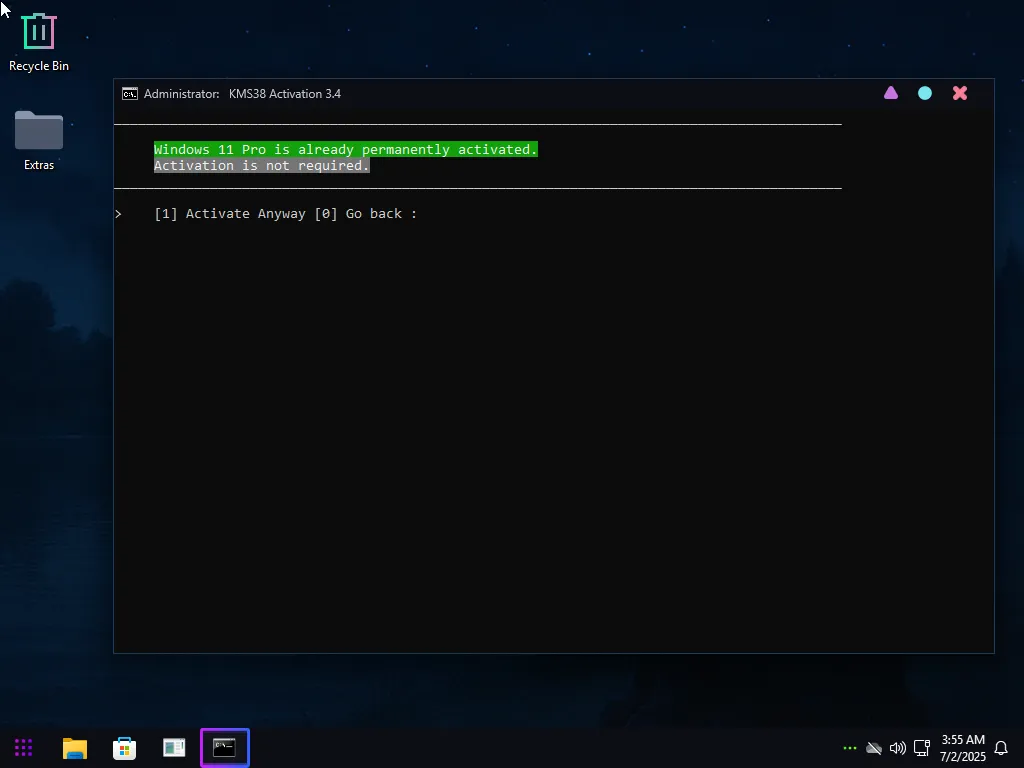The width and height of the screenshot is (1024, 768).
Task: Click the 'KMS38 Activation 3.4' window title
Action: (285, 94)
